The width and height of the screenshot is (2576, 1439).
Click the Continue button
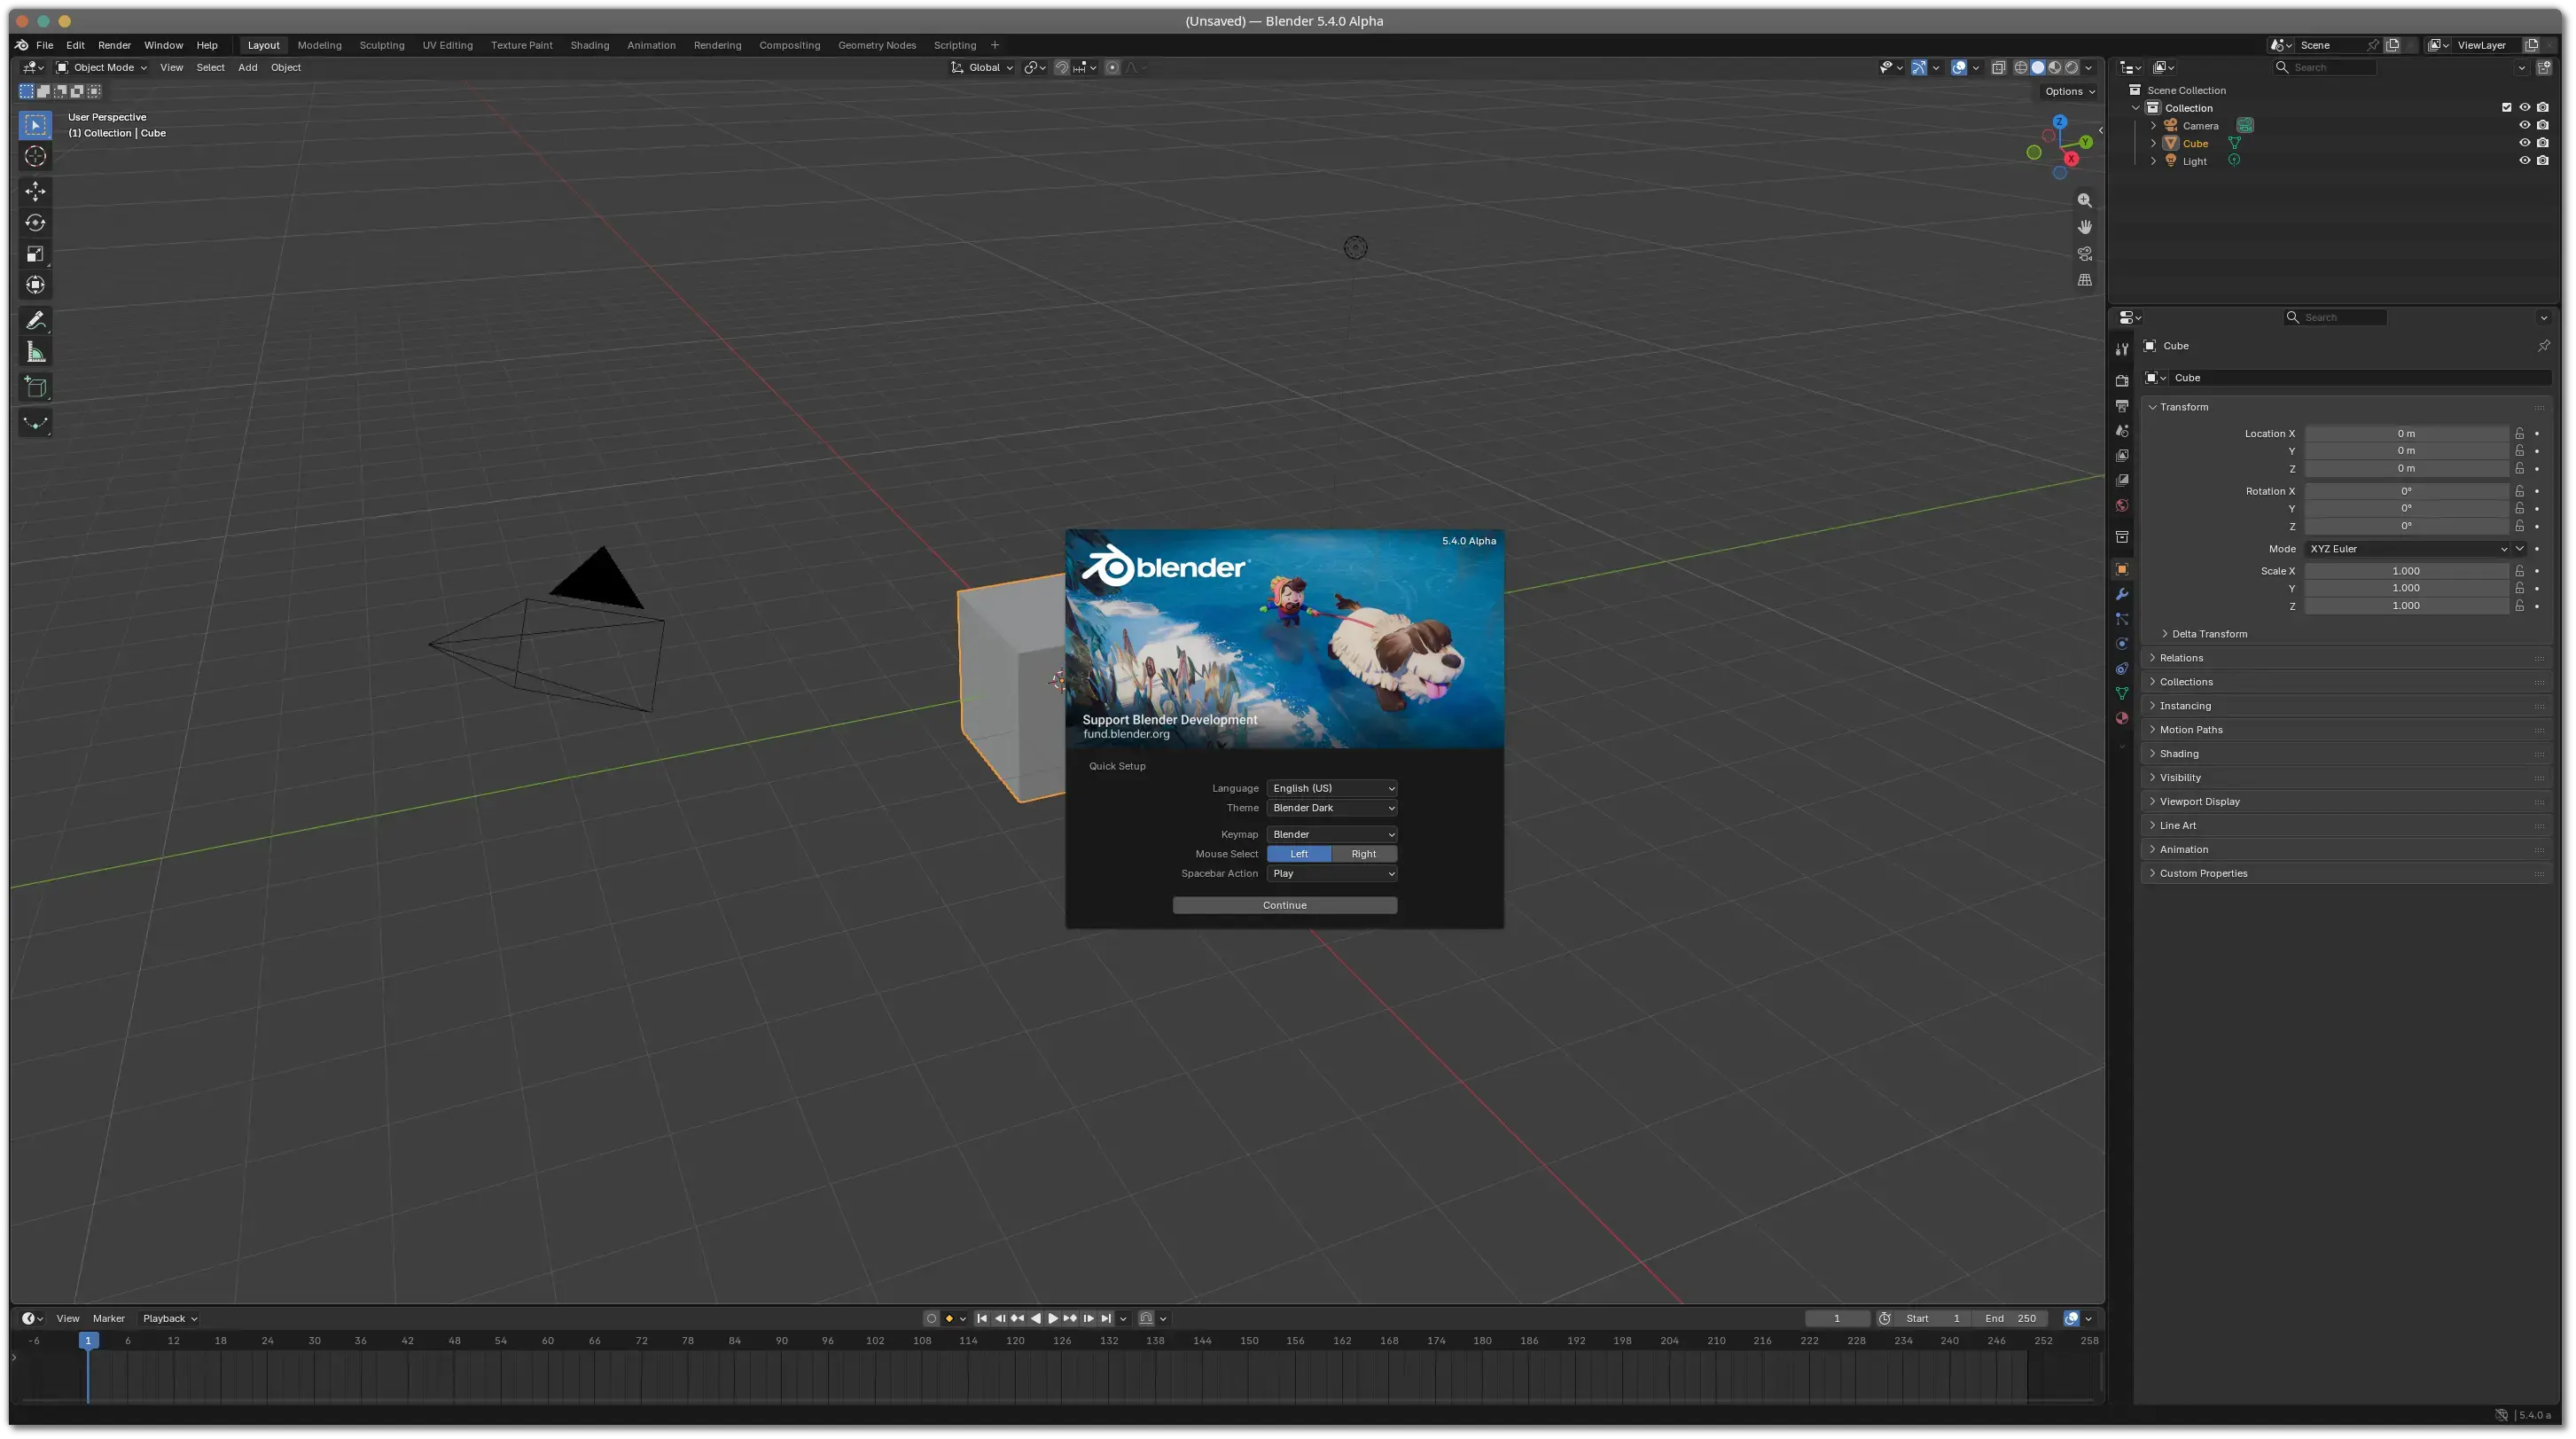(1284, 905)
